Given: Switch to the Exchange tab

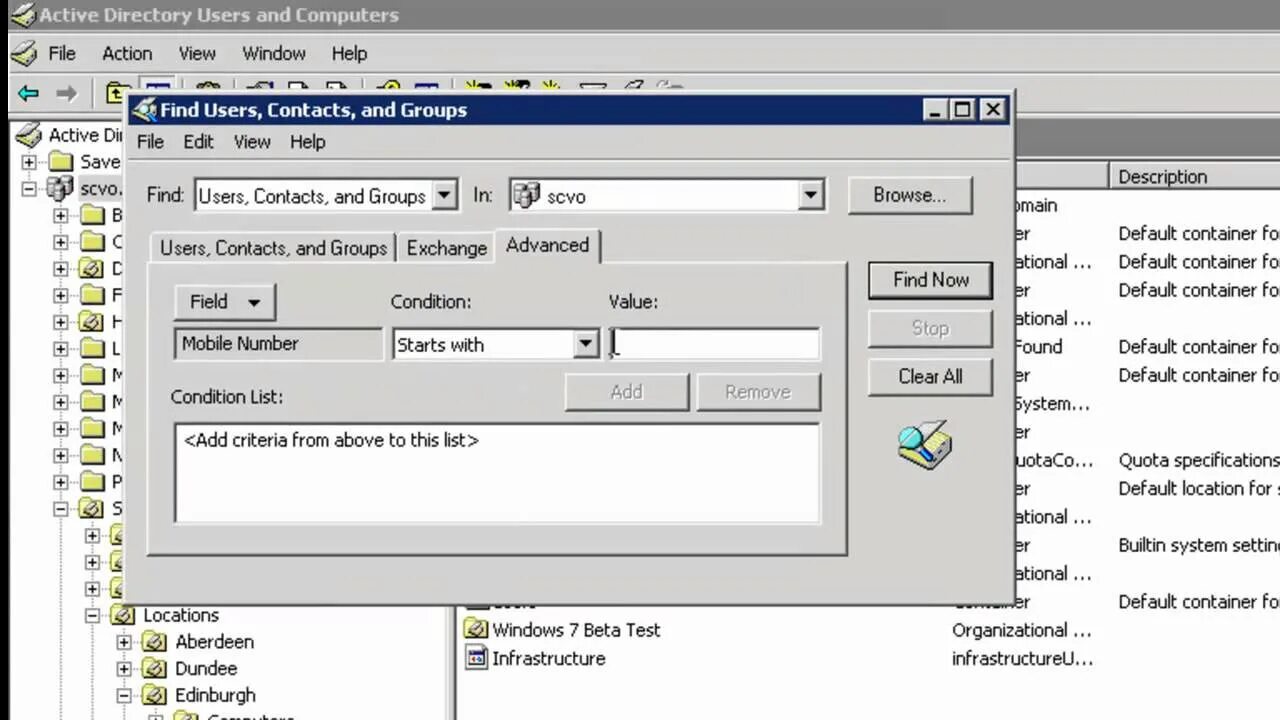Looking at the screenshot, I should 446,248.
